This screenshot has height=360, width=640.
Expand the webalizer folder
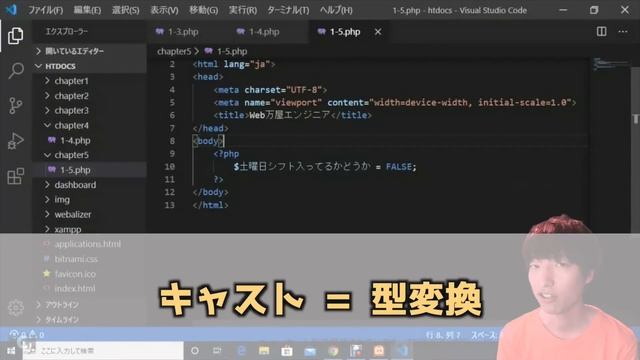coord(47,214)
